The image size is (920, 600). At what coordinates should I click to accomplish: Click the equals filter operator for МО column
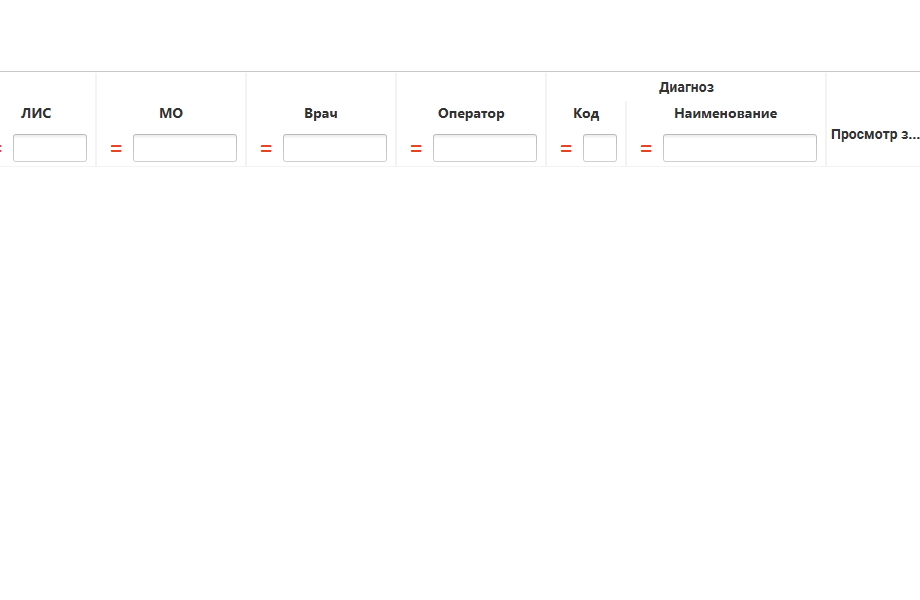116,148
